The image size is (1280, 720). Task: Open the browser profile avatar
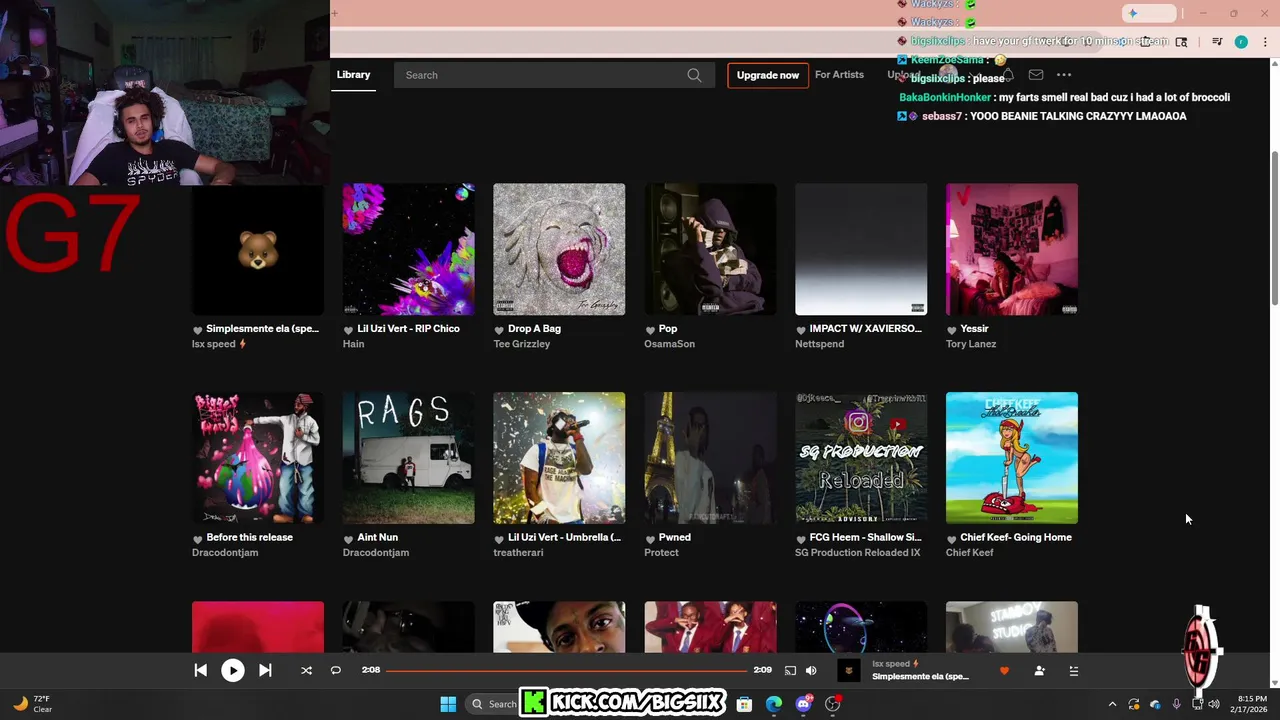pos(1241,42)
